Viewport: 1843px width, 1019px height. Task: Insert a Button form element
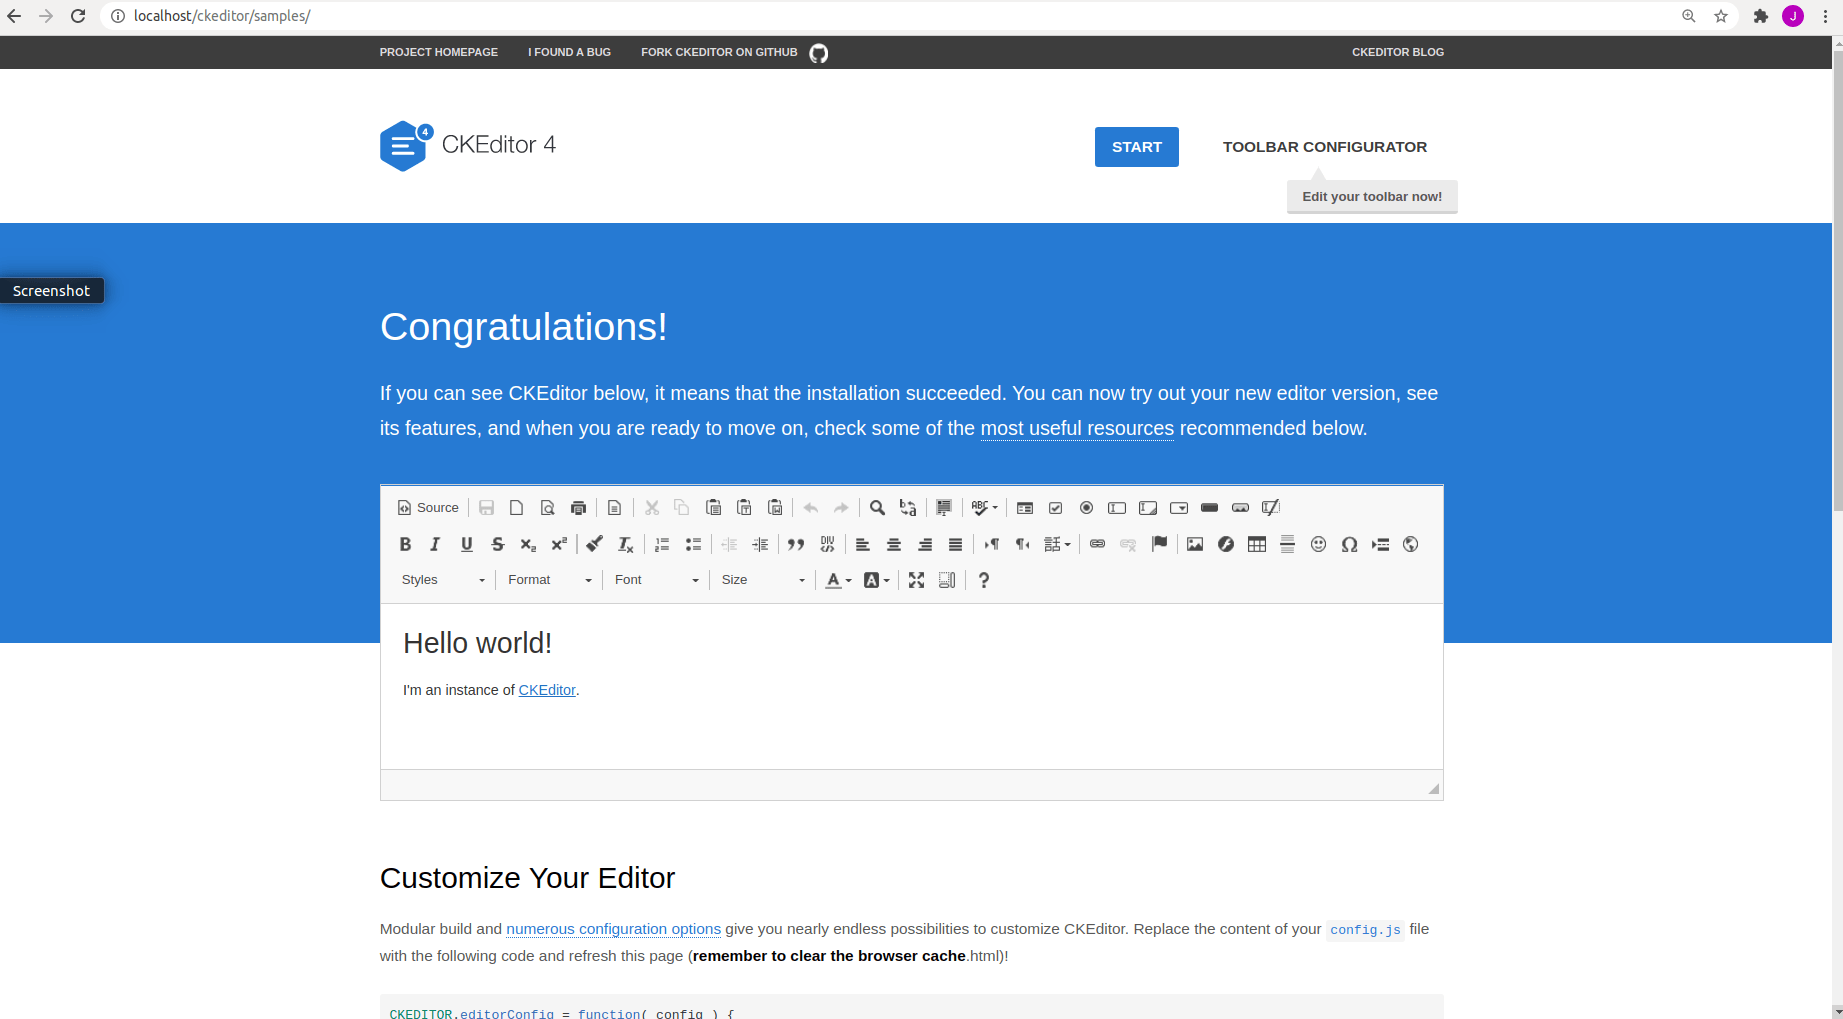1210,508
